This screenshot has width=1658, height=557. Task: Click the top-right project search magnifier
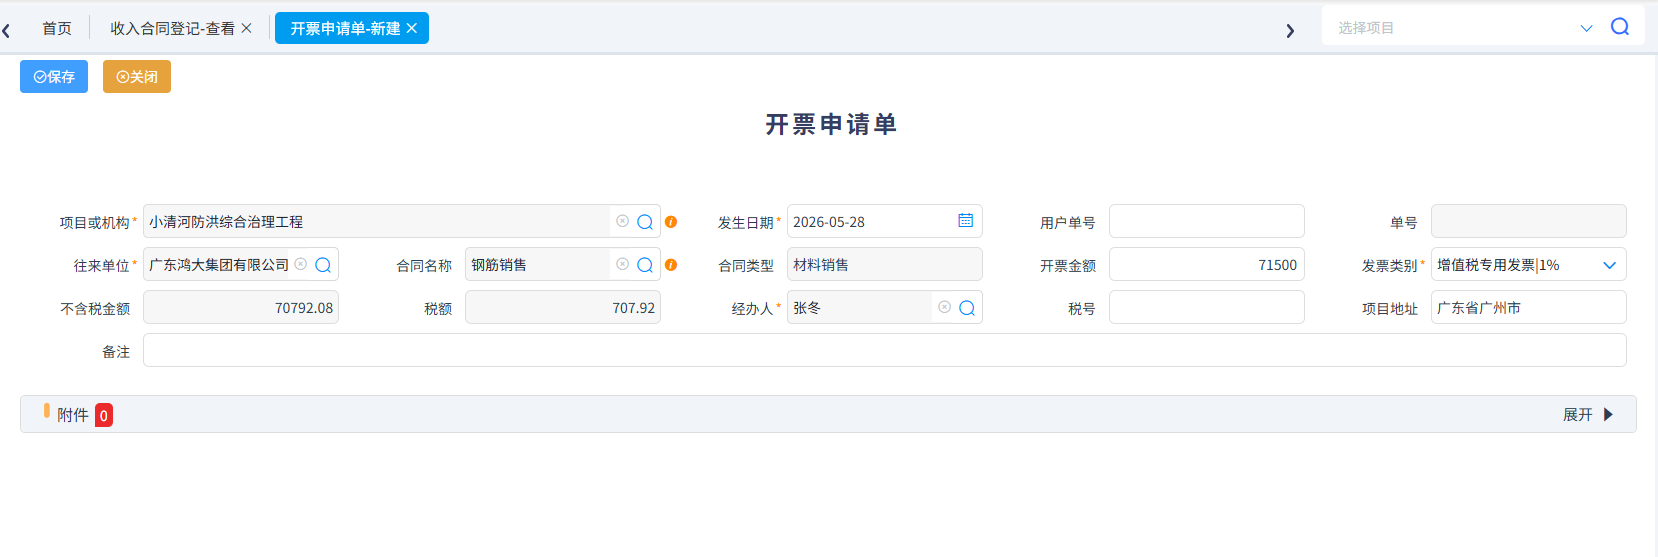click(x=1620, y=27)
